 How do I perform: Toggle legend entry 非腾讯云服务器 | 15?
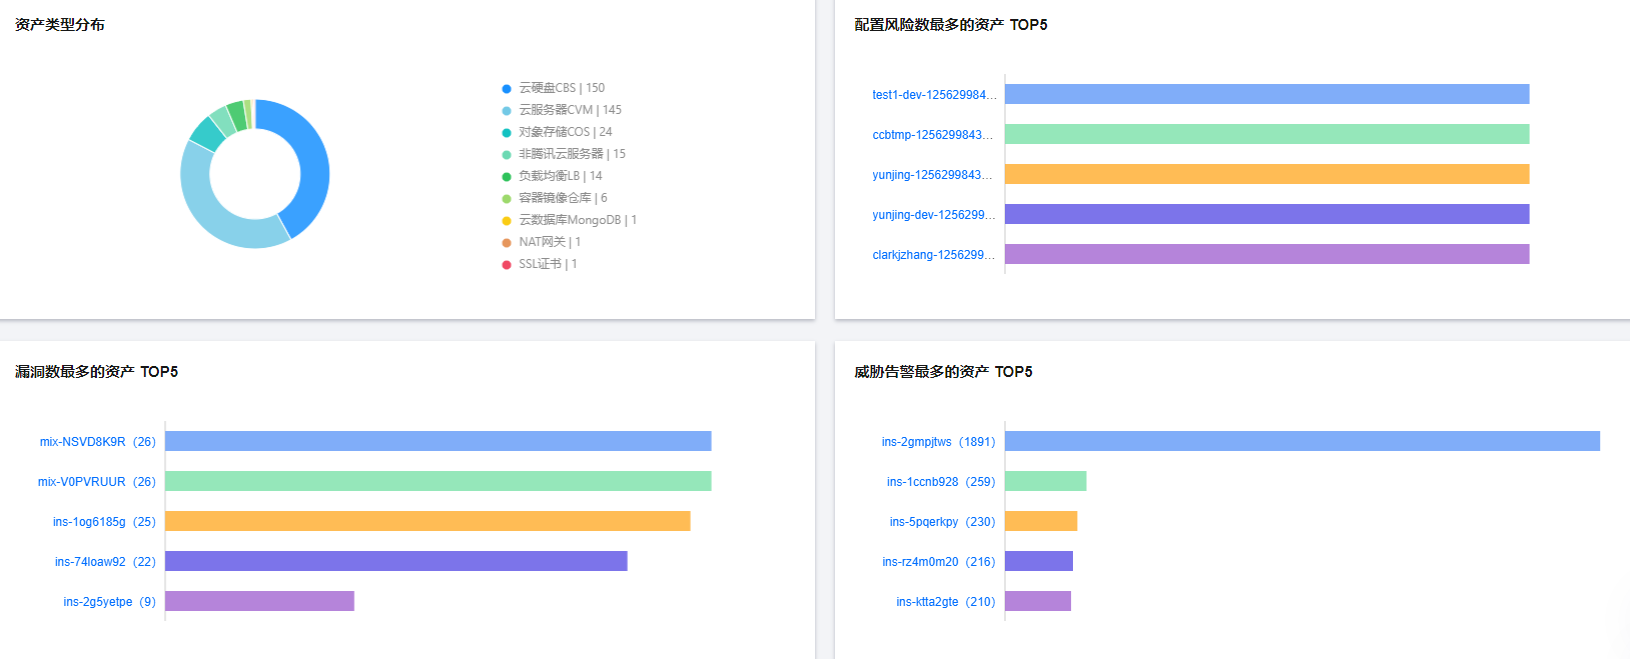coord(564,154)
